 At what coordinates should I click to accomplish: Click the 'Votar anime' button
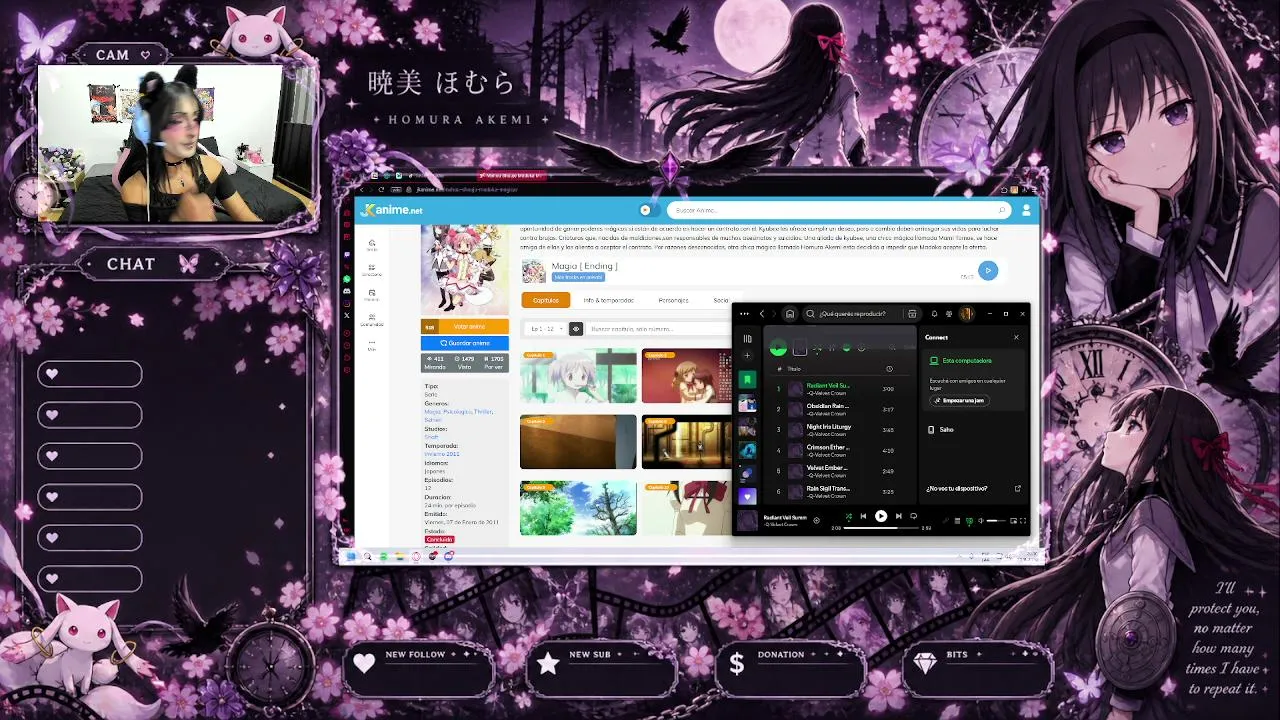pos(465,327)
